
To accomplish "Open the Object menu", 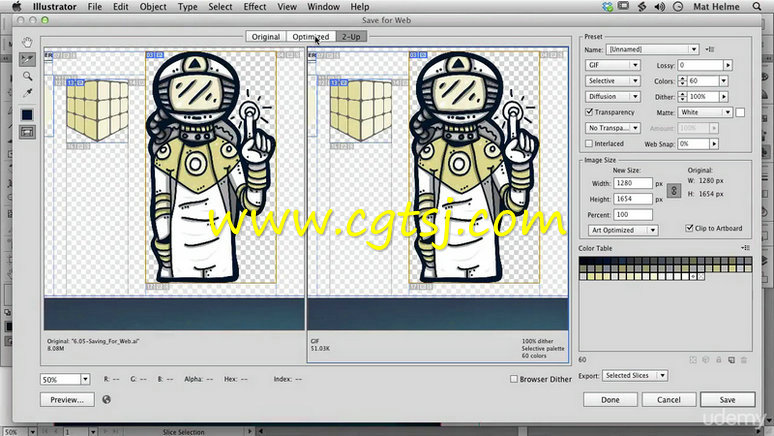I will coord(153,6).
